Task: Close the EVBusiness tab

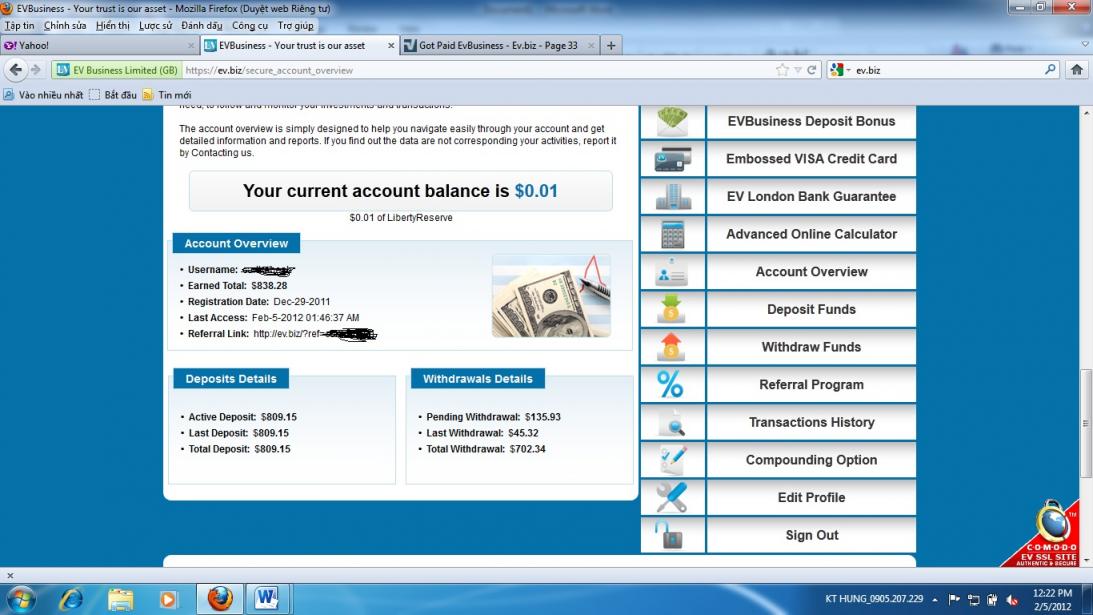Action: 390,45
